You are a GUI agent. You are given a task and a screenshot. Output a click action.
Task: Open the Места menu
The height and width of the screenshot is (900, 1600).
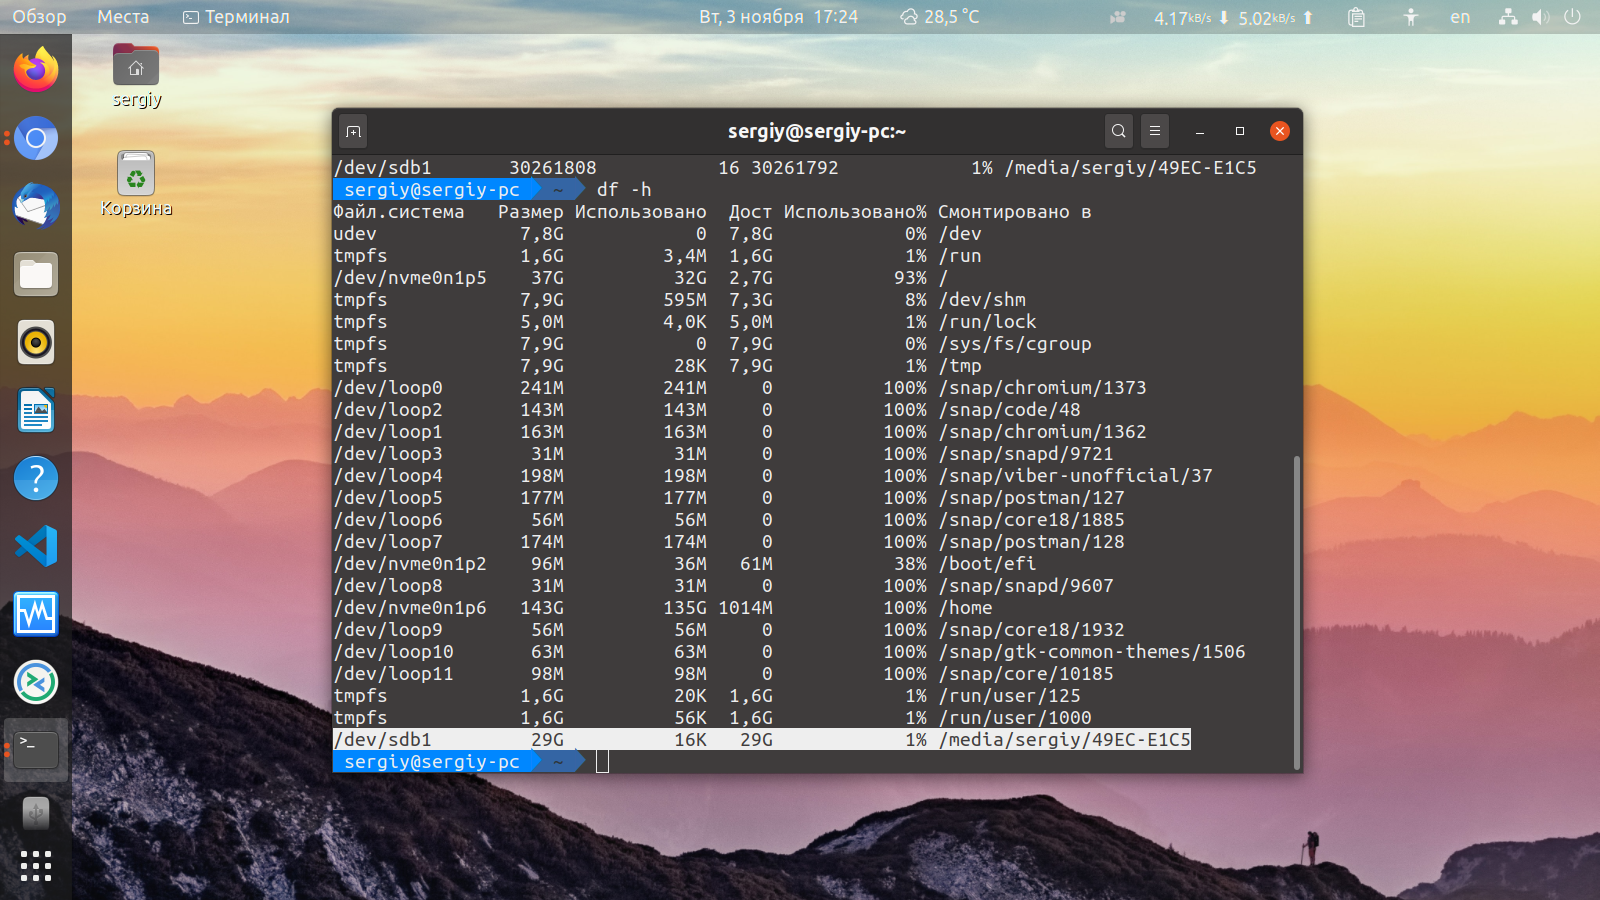coord(123,17)
